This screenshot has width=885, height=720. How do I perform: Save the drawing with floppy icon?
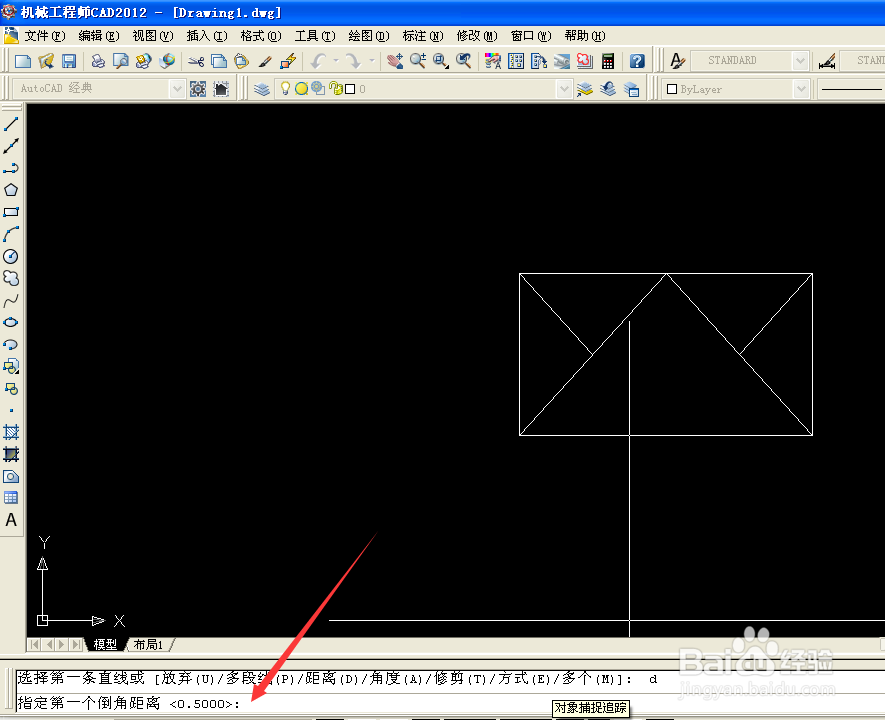69,61
